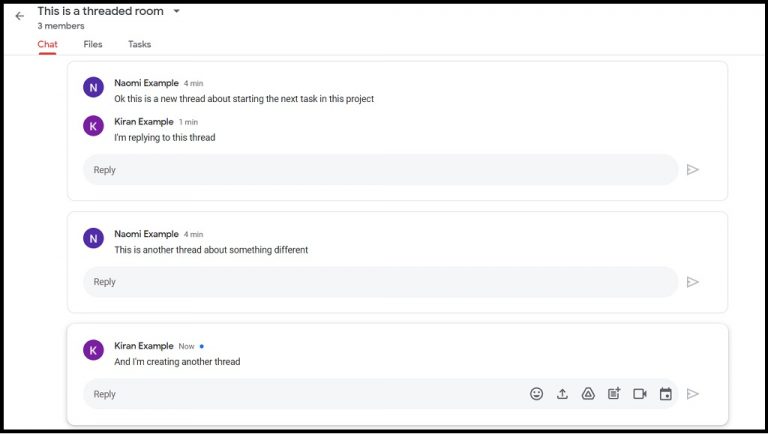Send reply in Kiran's new thread
The width and height of the screenshot is (768, 434).
(x=693, y=394)
